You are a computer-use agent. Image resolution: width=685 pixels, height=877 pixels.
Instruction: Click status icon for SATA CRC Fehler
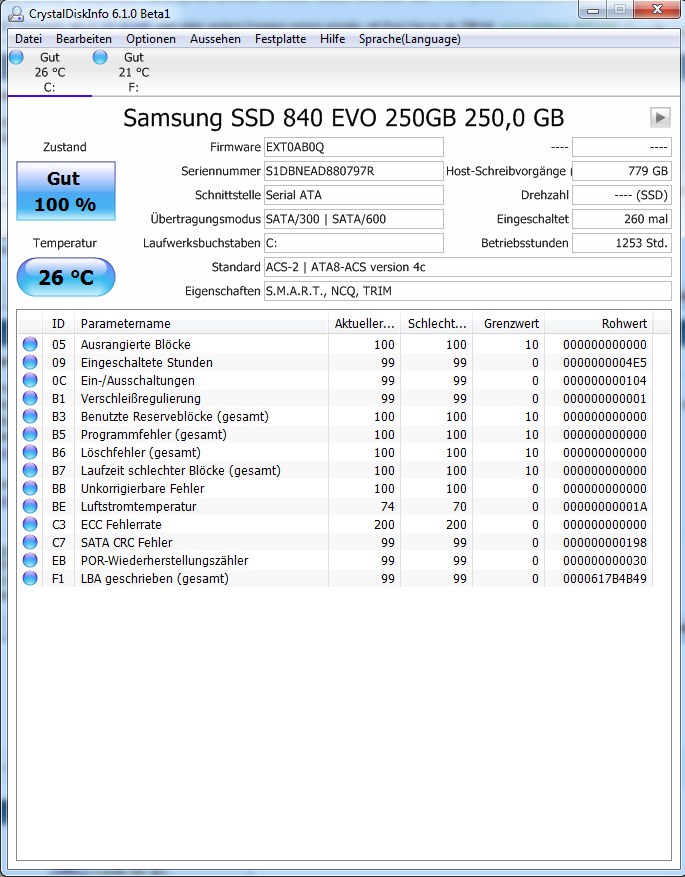pos(30,543)
